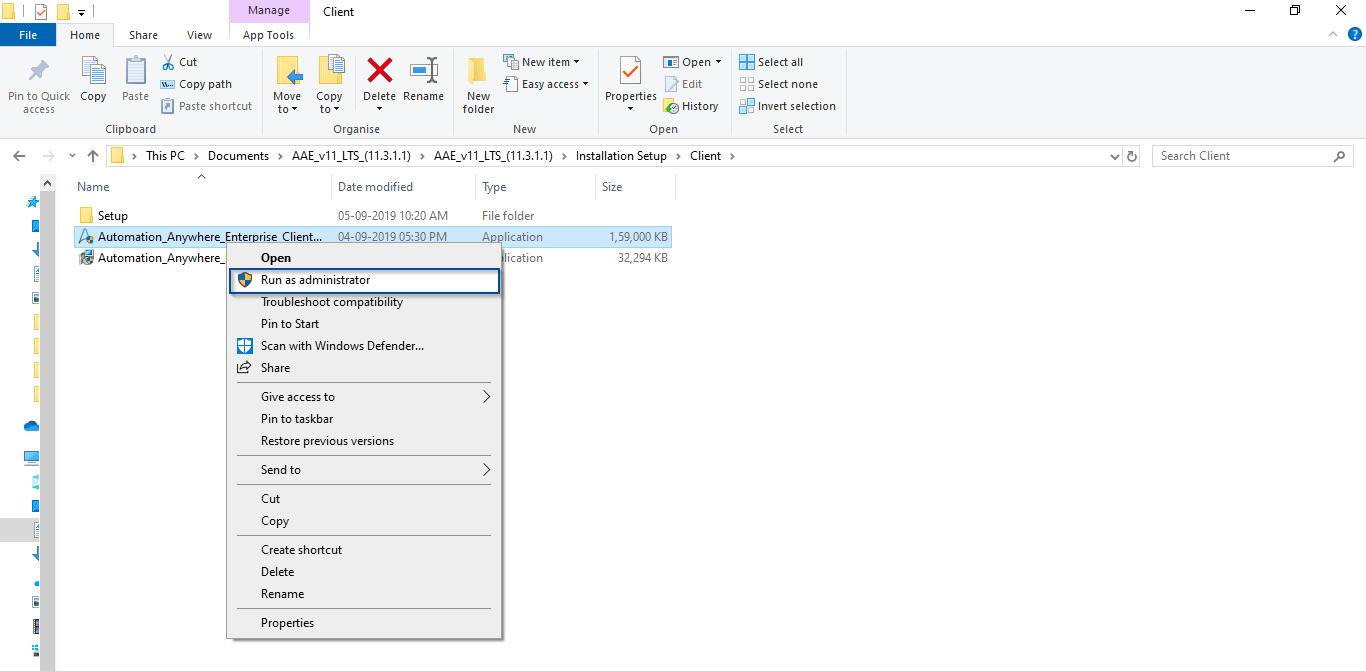Click the Up arrow navigation button
The image size is (1366, 671).
point(93,156)
